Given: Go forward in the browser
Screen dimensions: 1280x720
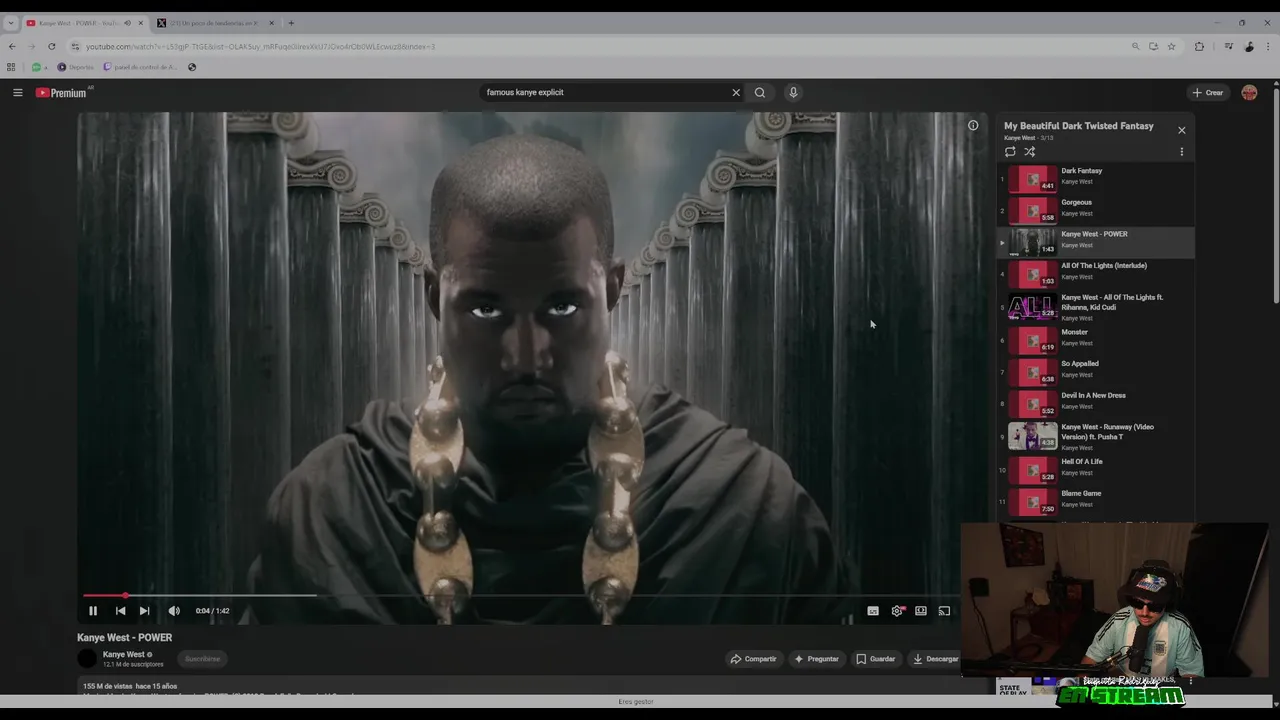Looking at the screenshot, I should (31, 46).
